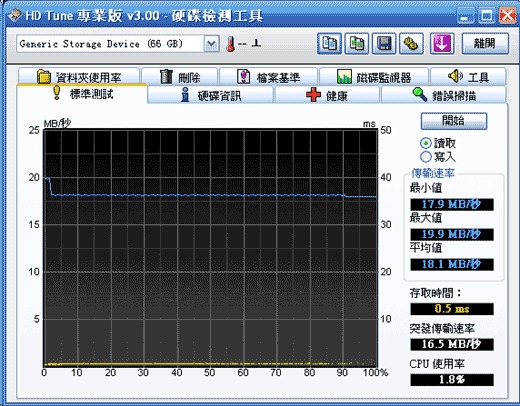
Task: Click the 存取時間 label
Action: [x=435, y=293]
